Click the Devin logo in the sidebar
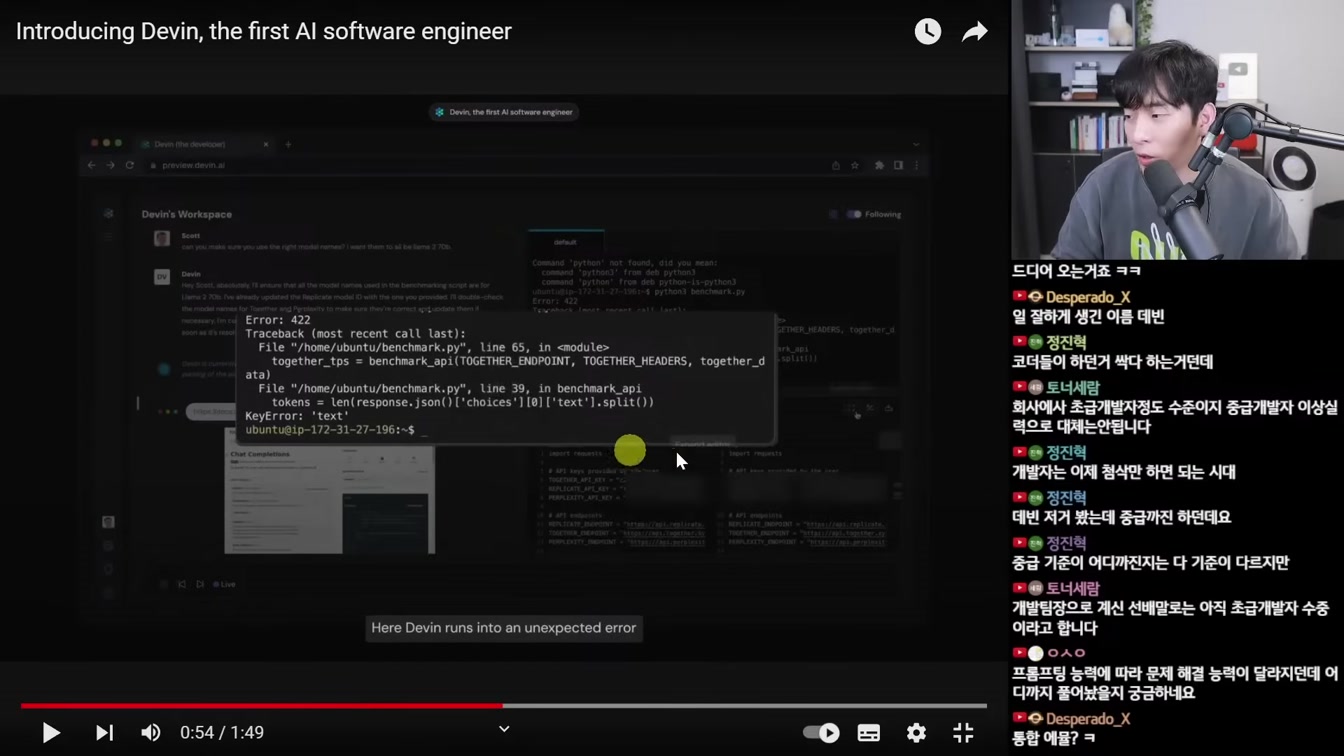This screenshot has height=756, width=1344. (x=108, y=214)
